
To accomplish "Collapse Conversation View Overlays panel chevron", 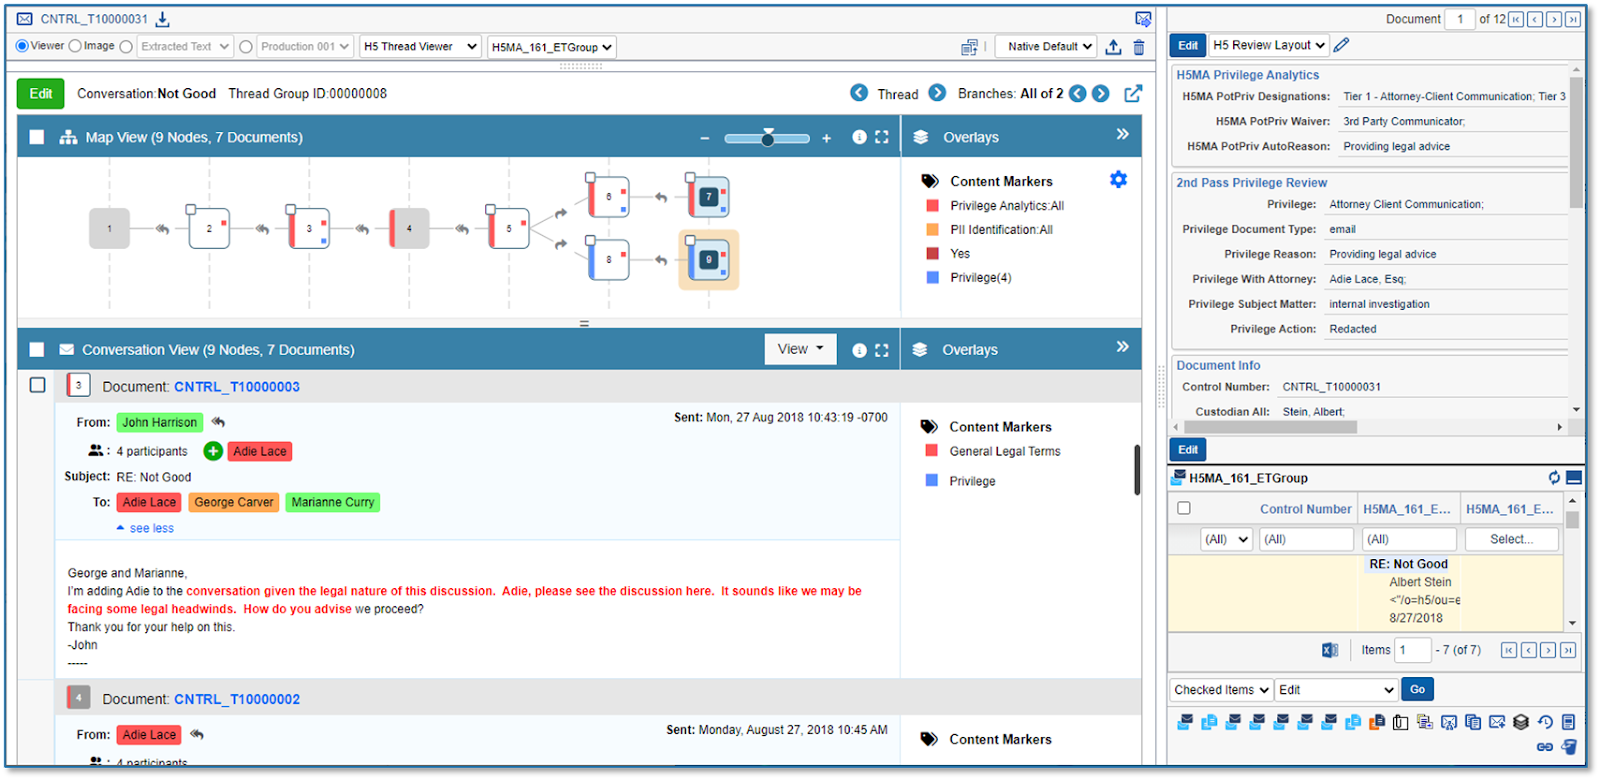I will click(x=1123, y=346).
